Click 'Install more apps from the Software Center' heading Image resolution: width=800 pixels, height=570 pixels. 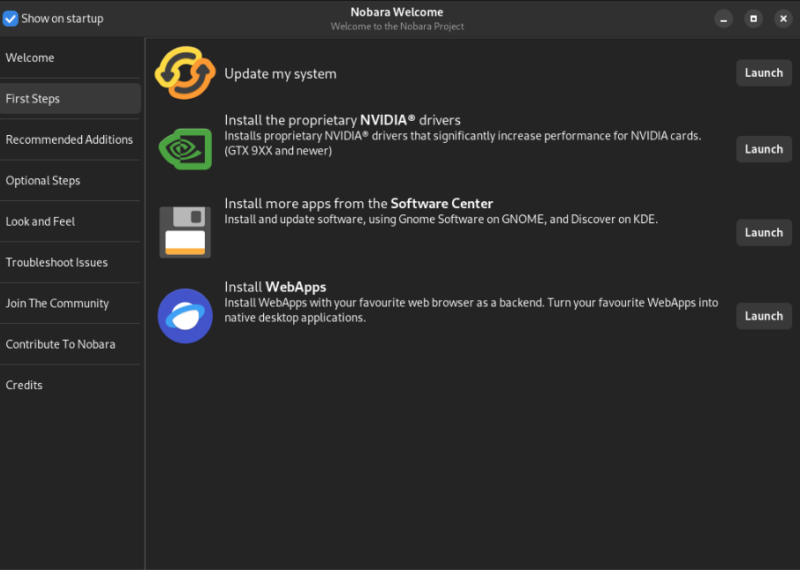[359, 204]
